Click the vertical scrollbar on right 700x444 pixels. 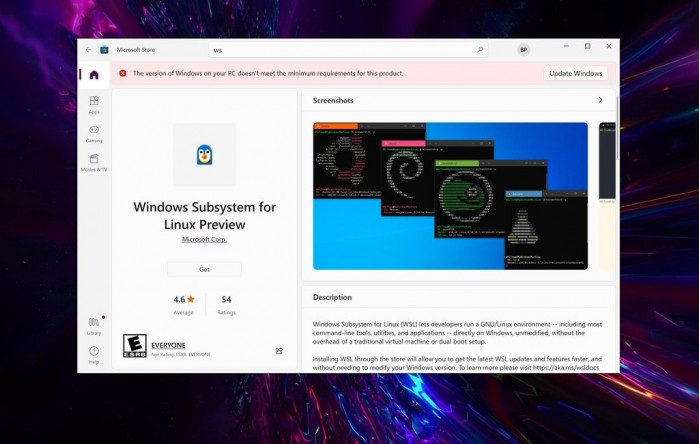[617, 127]
